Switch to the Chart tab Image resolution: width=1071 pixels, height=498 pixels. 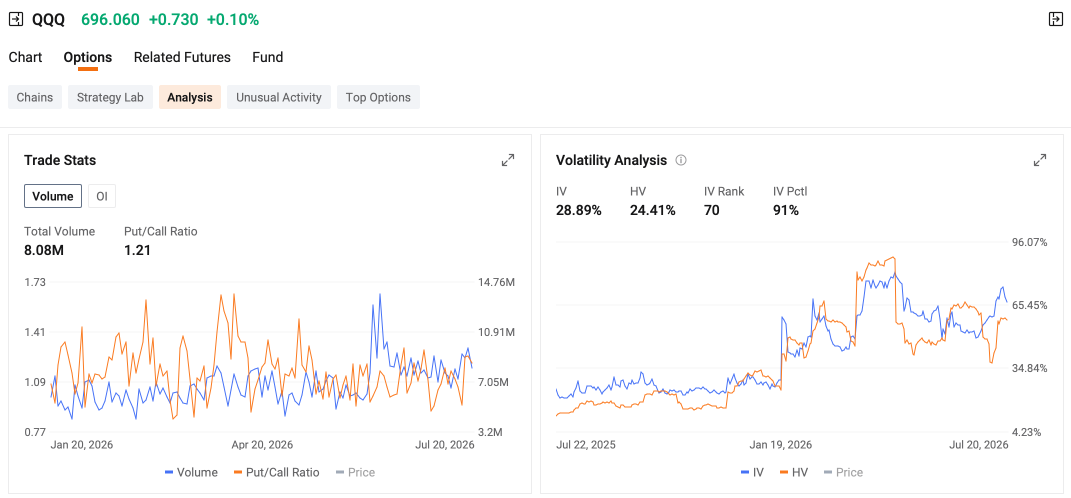pos(25,57)
